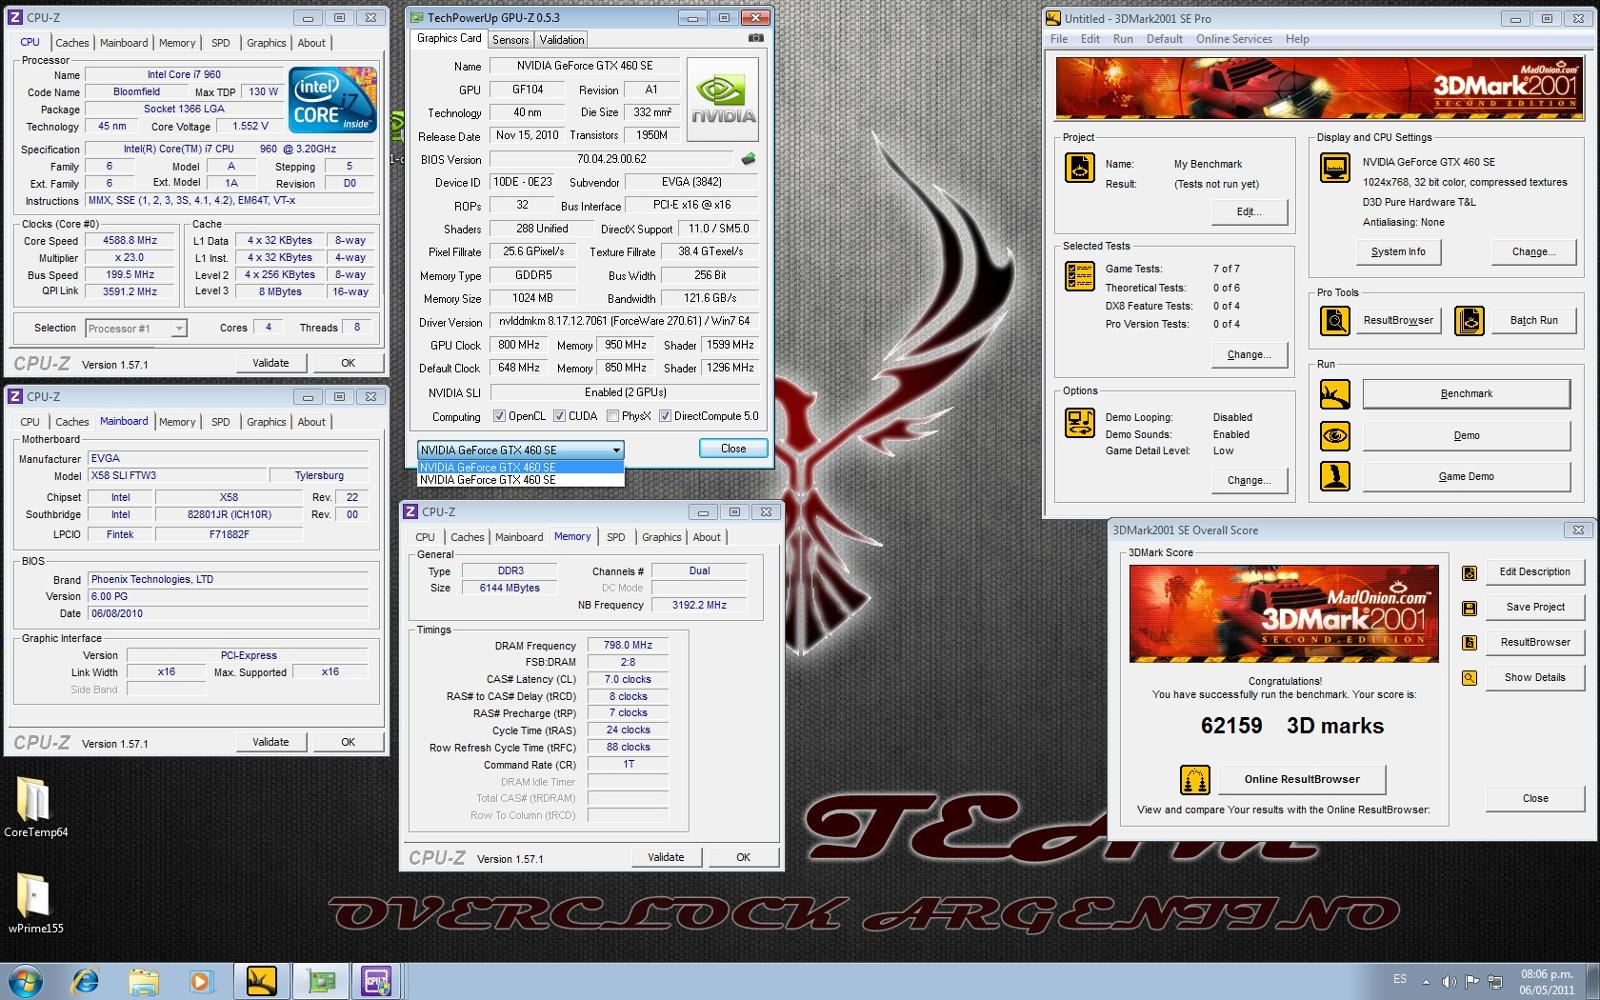Click the Save Project disk icon
This screenshot has height=1000, width=1600.
point(1469,608)
